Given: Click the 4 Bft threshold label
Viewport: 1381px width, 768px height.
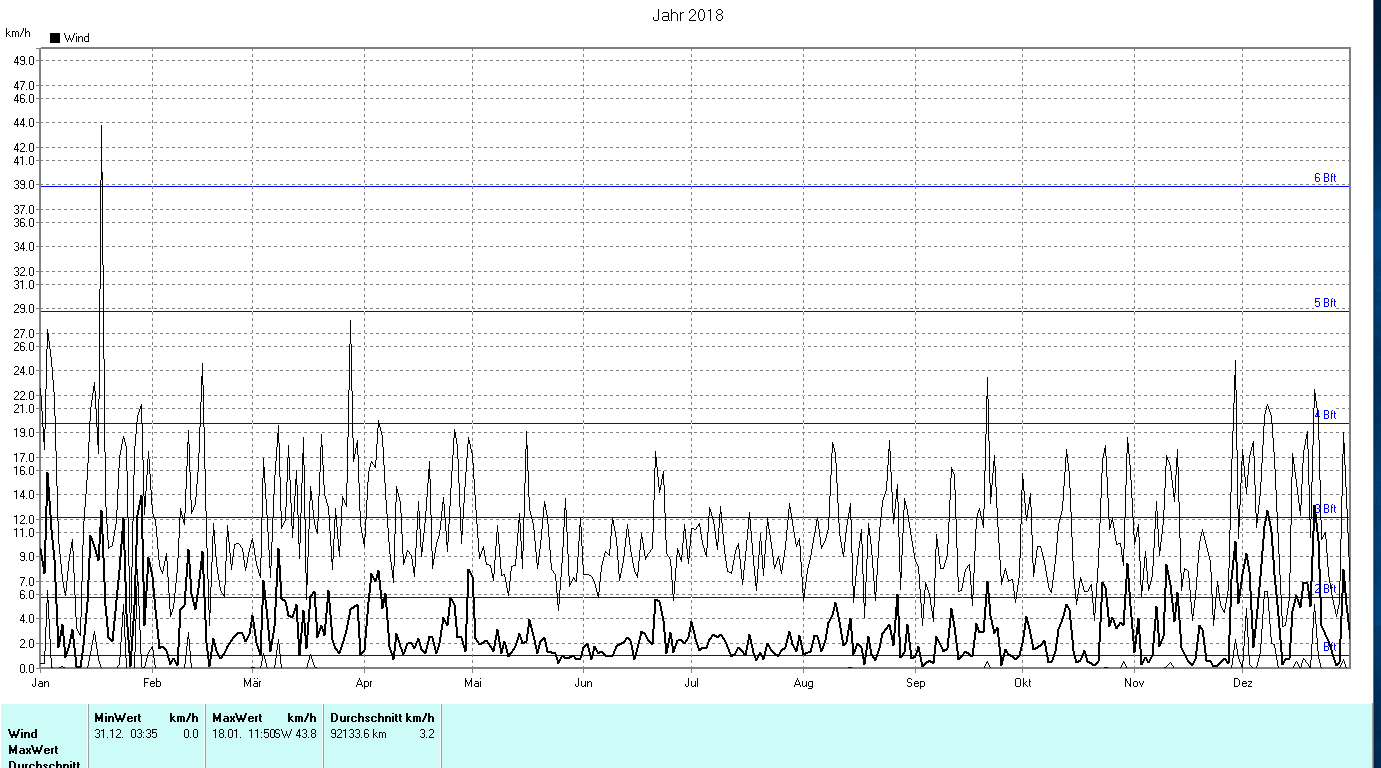Looking at the screenshot, I should point(1325,415).
